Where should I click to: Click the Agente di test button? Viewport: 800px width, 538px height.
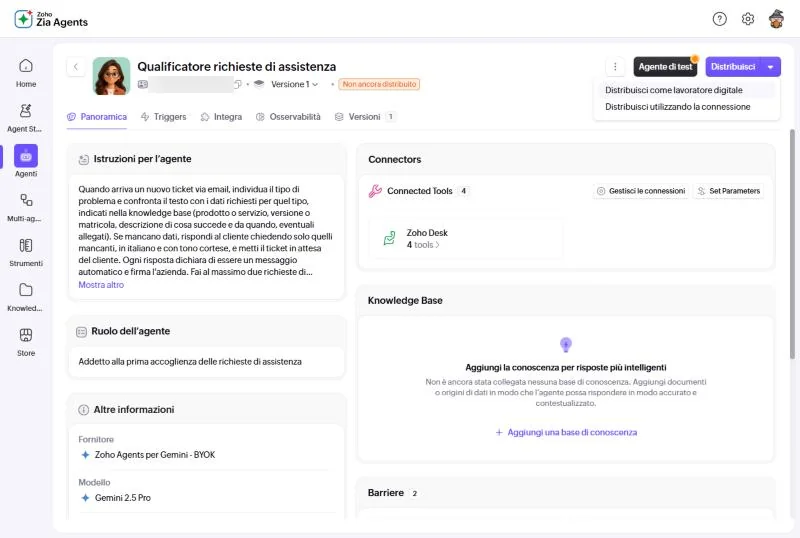665,67
